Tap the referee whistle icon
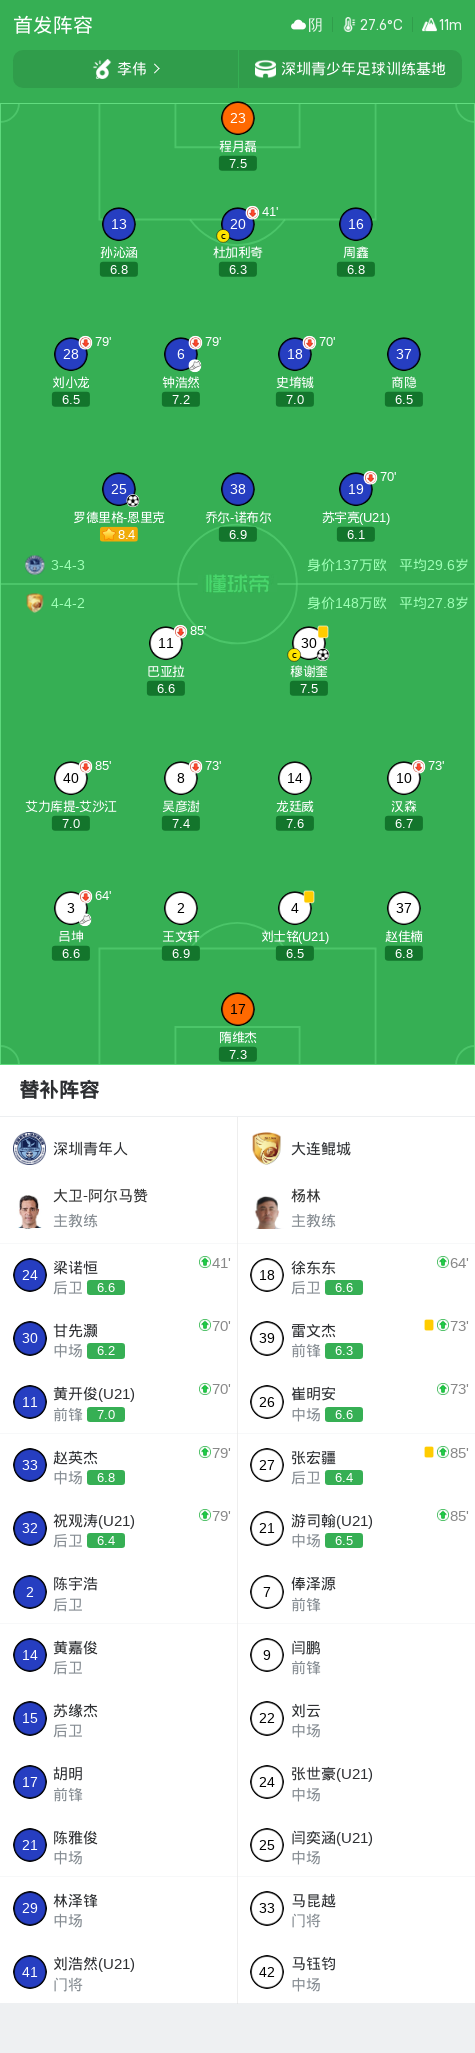The width and height of the screenshot is (475, 2053). pyautogui.click(x=102, y=69)
